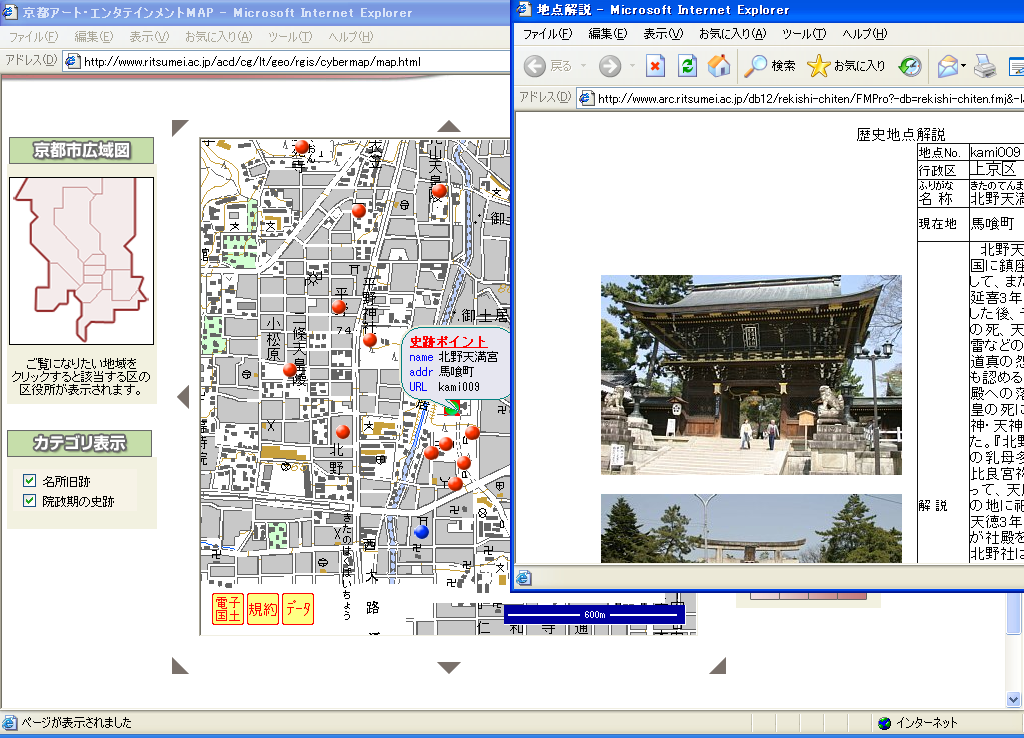Screen dimensions: 1024x738
Task: Pan map left with left triangle arrow
Action: point(184,396)
